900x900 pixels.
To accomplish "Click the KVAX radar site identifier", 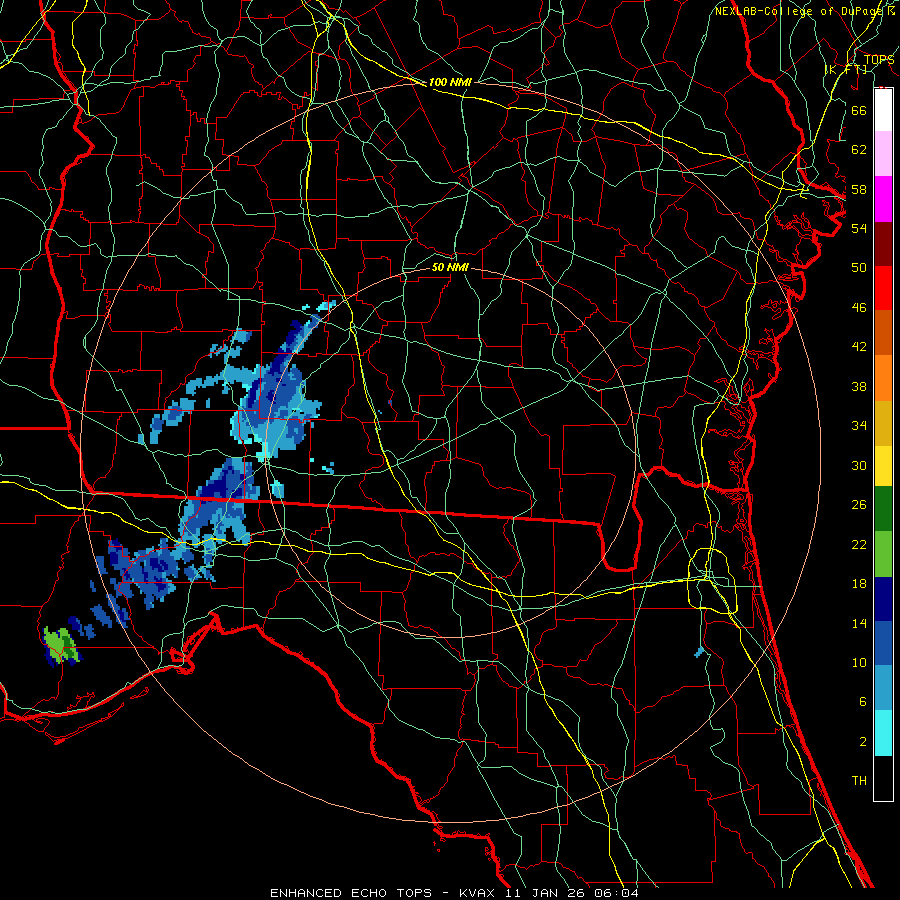I will coord(479,893).
